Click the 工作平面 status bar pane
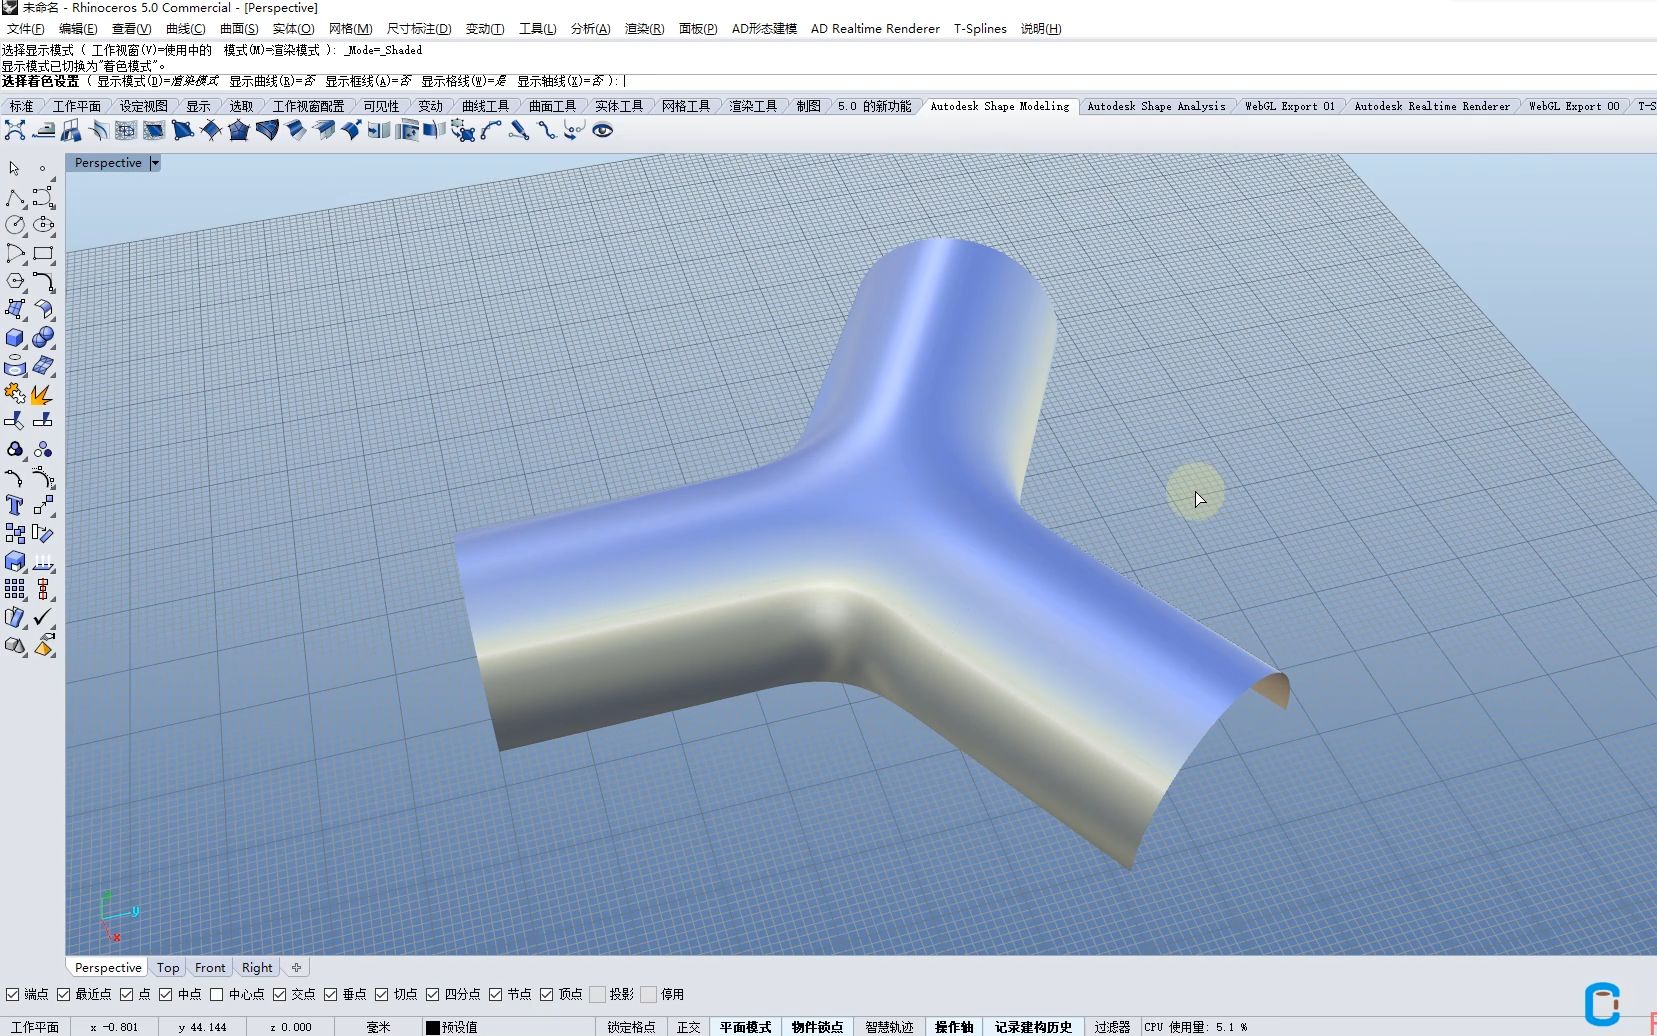Image resolution: width=1657 pixels, height=1036 pixels. 35,1027
